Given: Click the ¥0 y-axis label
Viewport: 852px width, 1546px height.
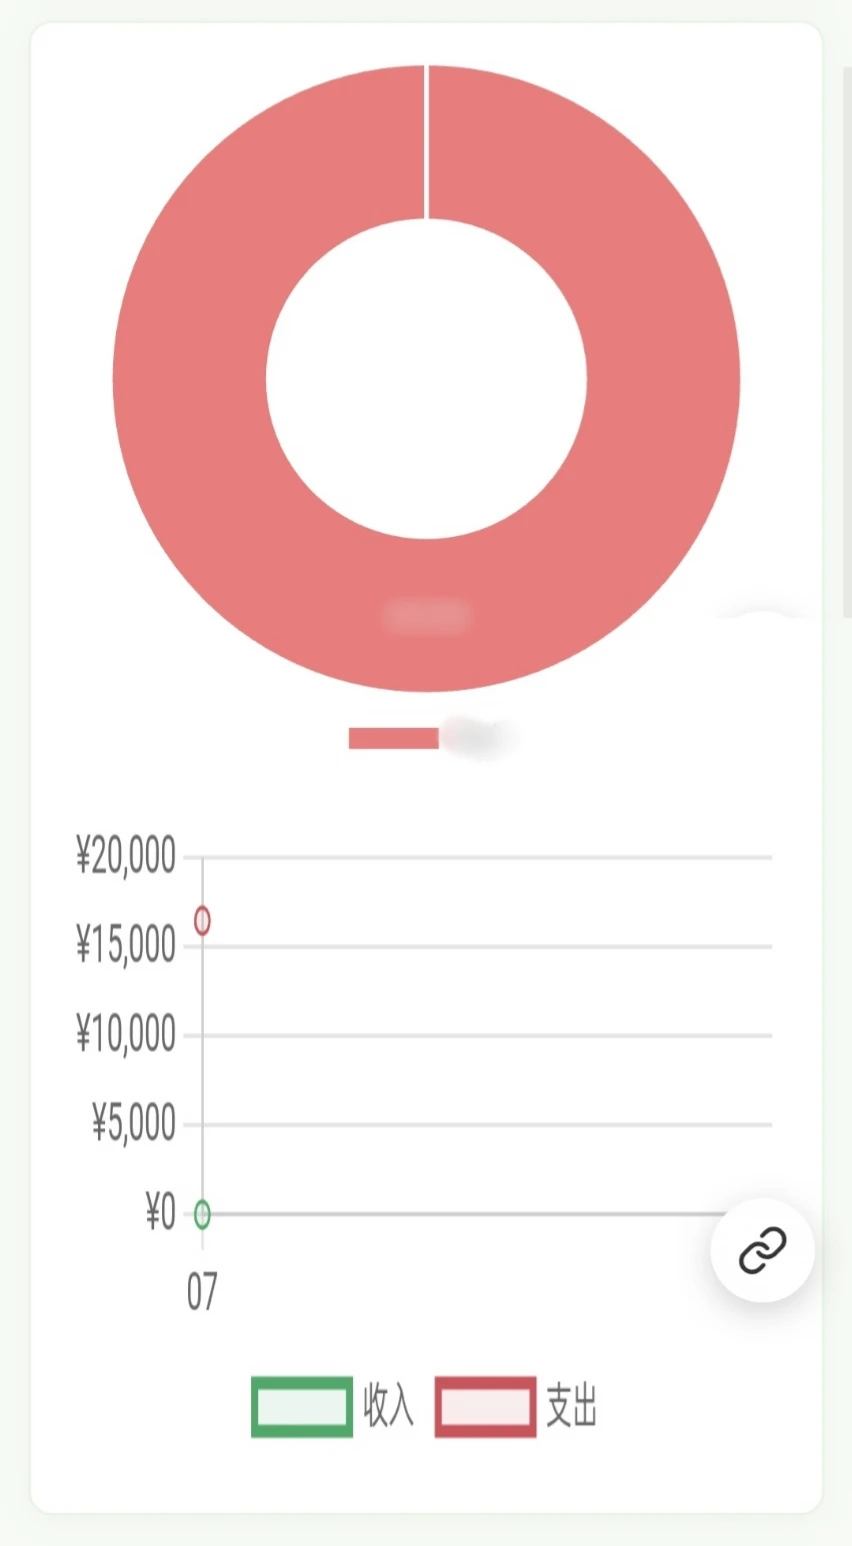Looking at the screenshot, I should 160,1212.
